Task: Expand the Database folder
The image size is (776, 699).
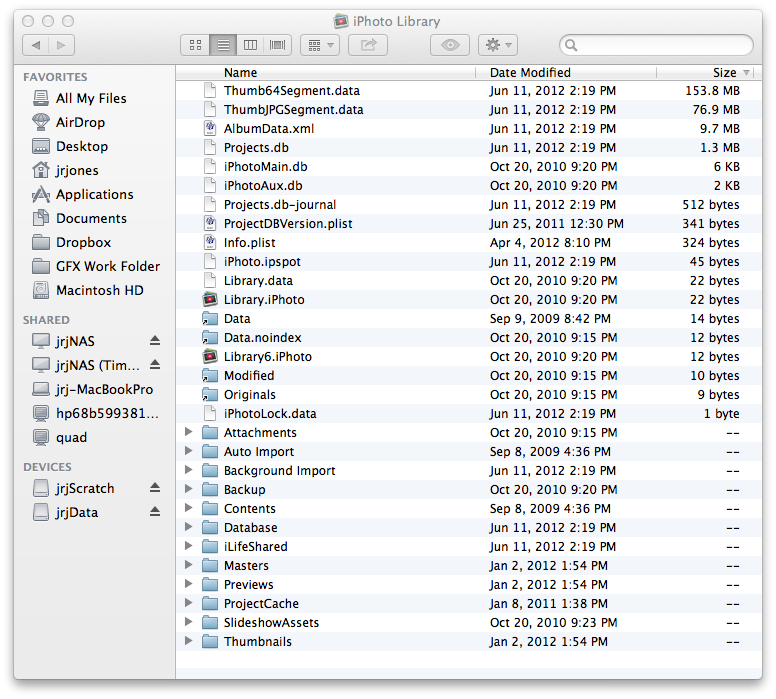Action: tap(189, 527)
